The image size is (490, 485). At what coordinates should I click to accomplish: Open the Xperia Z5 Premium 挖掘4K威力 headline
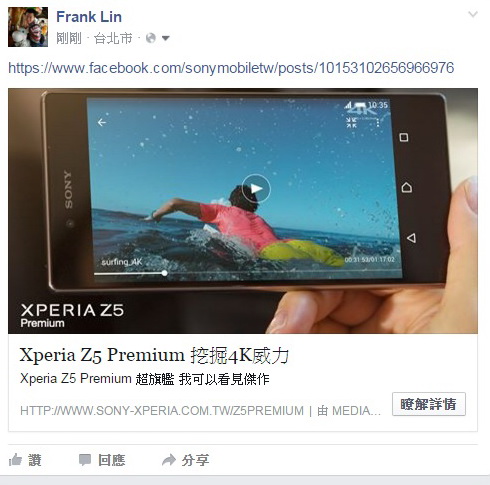[154, 355]
